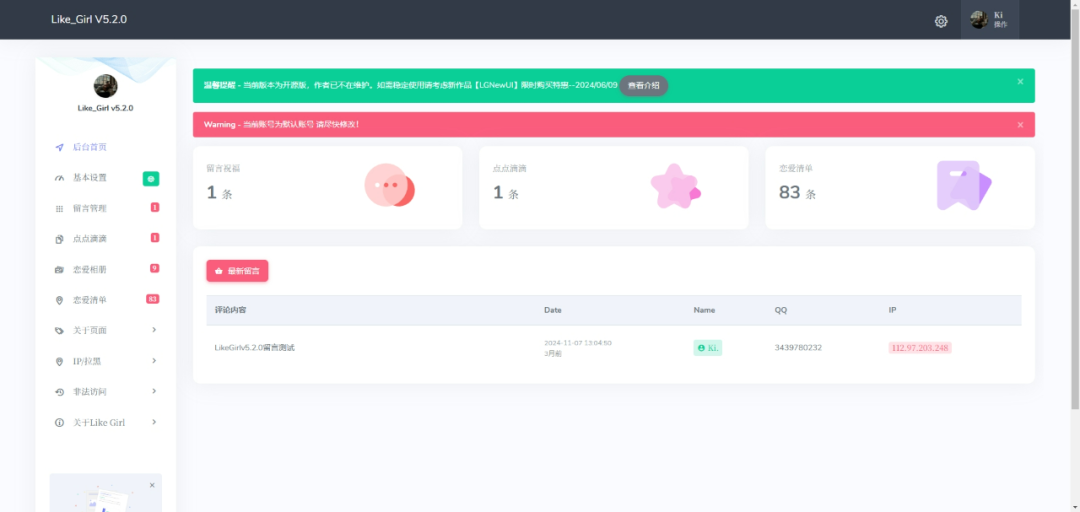Click the QQ column header
The width and height of the screenshot is (1080, 512).
pos(780,310)
